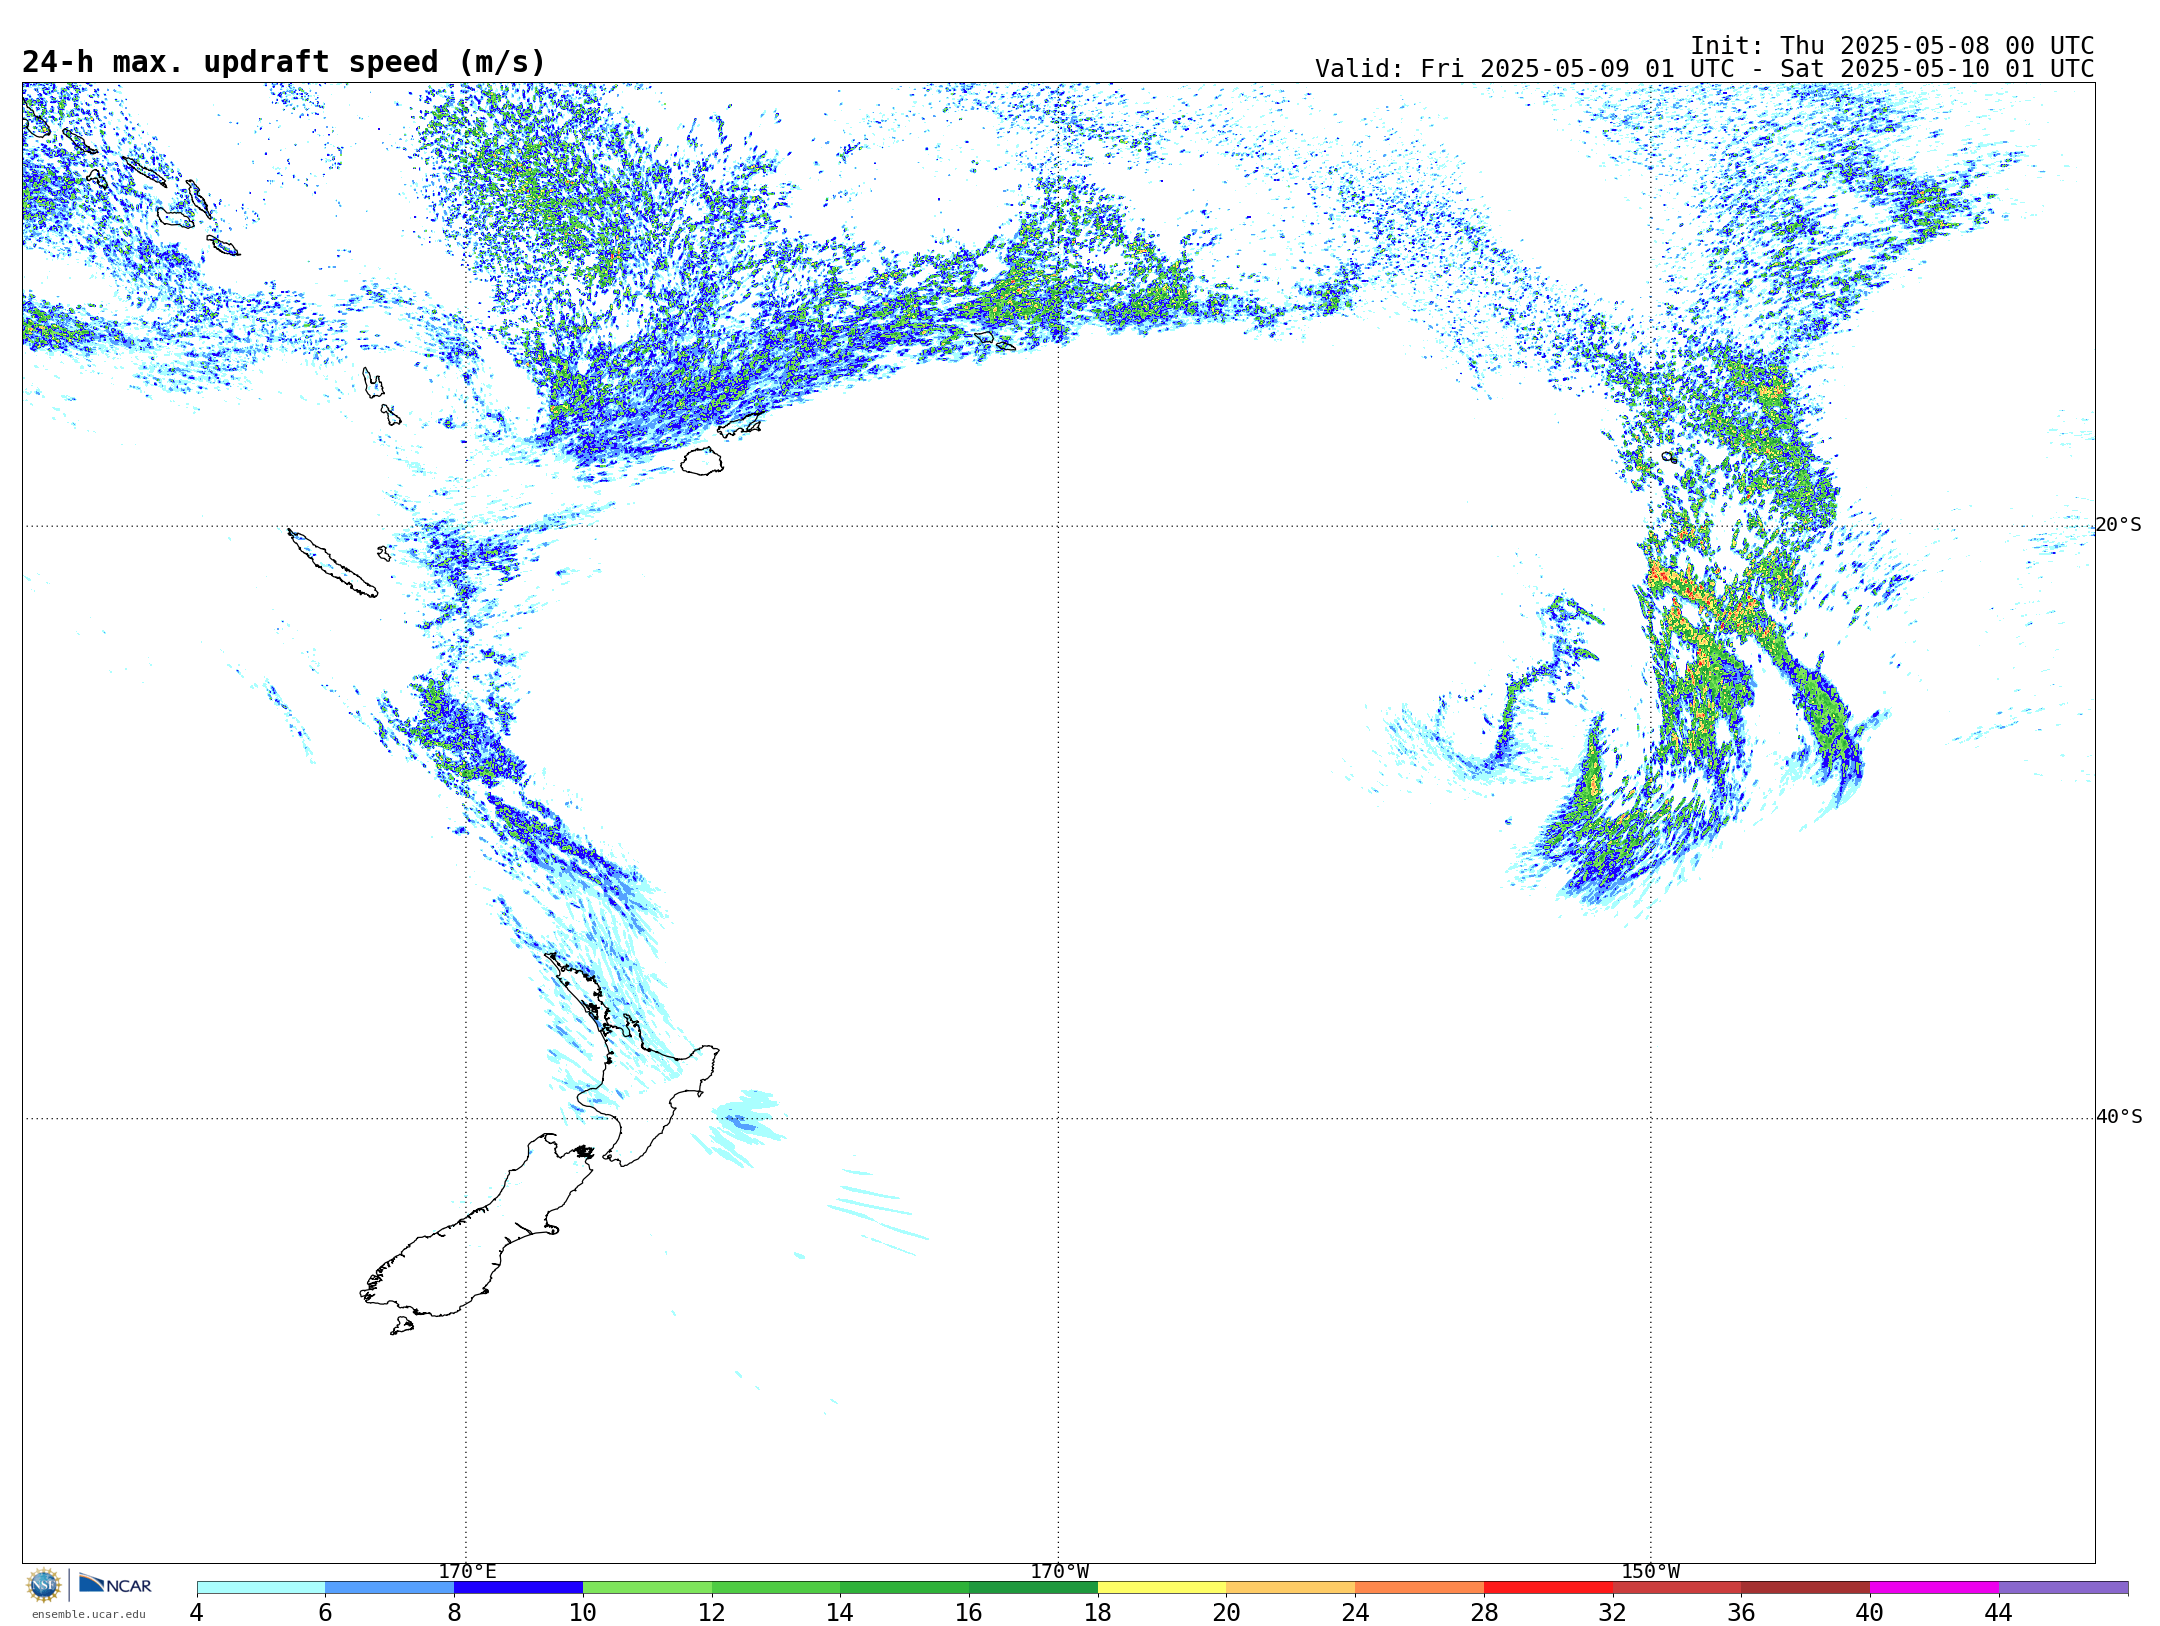Image resolution: width=2160 pixels, height=1626 pixels.
Task: Click the light blue 6–8 color swatch
Action: click(x=390, y=1588)
